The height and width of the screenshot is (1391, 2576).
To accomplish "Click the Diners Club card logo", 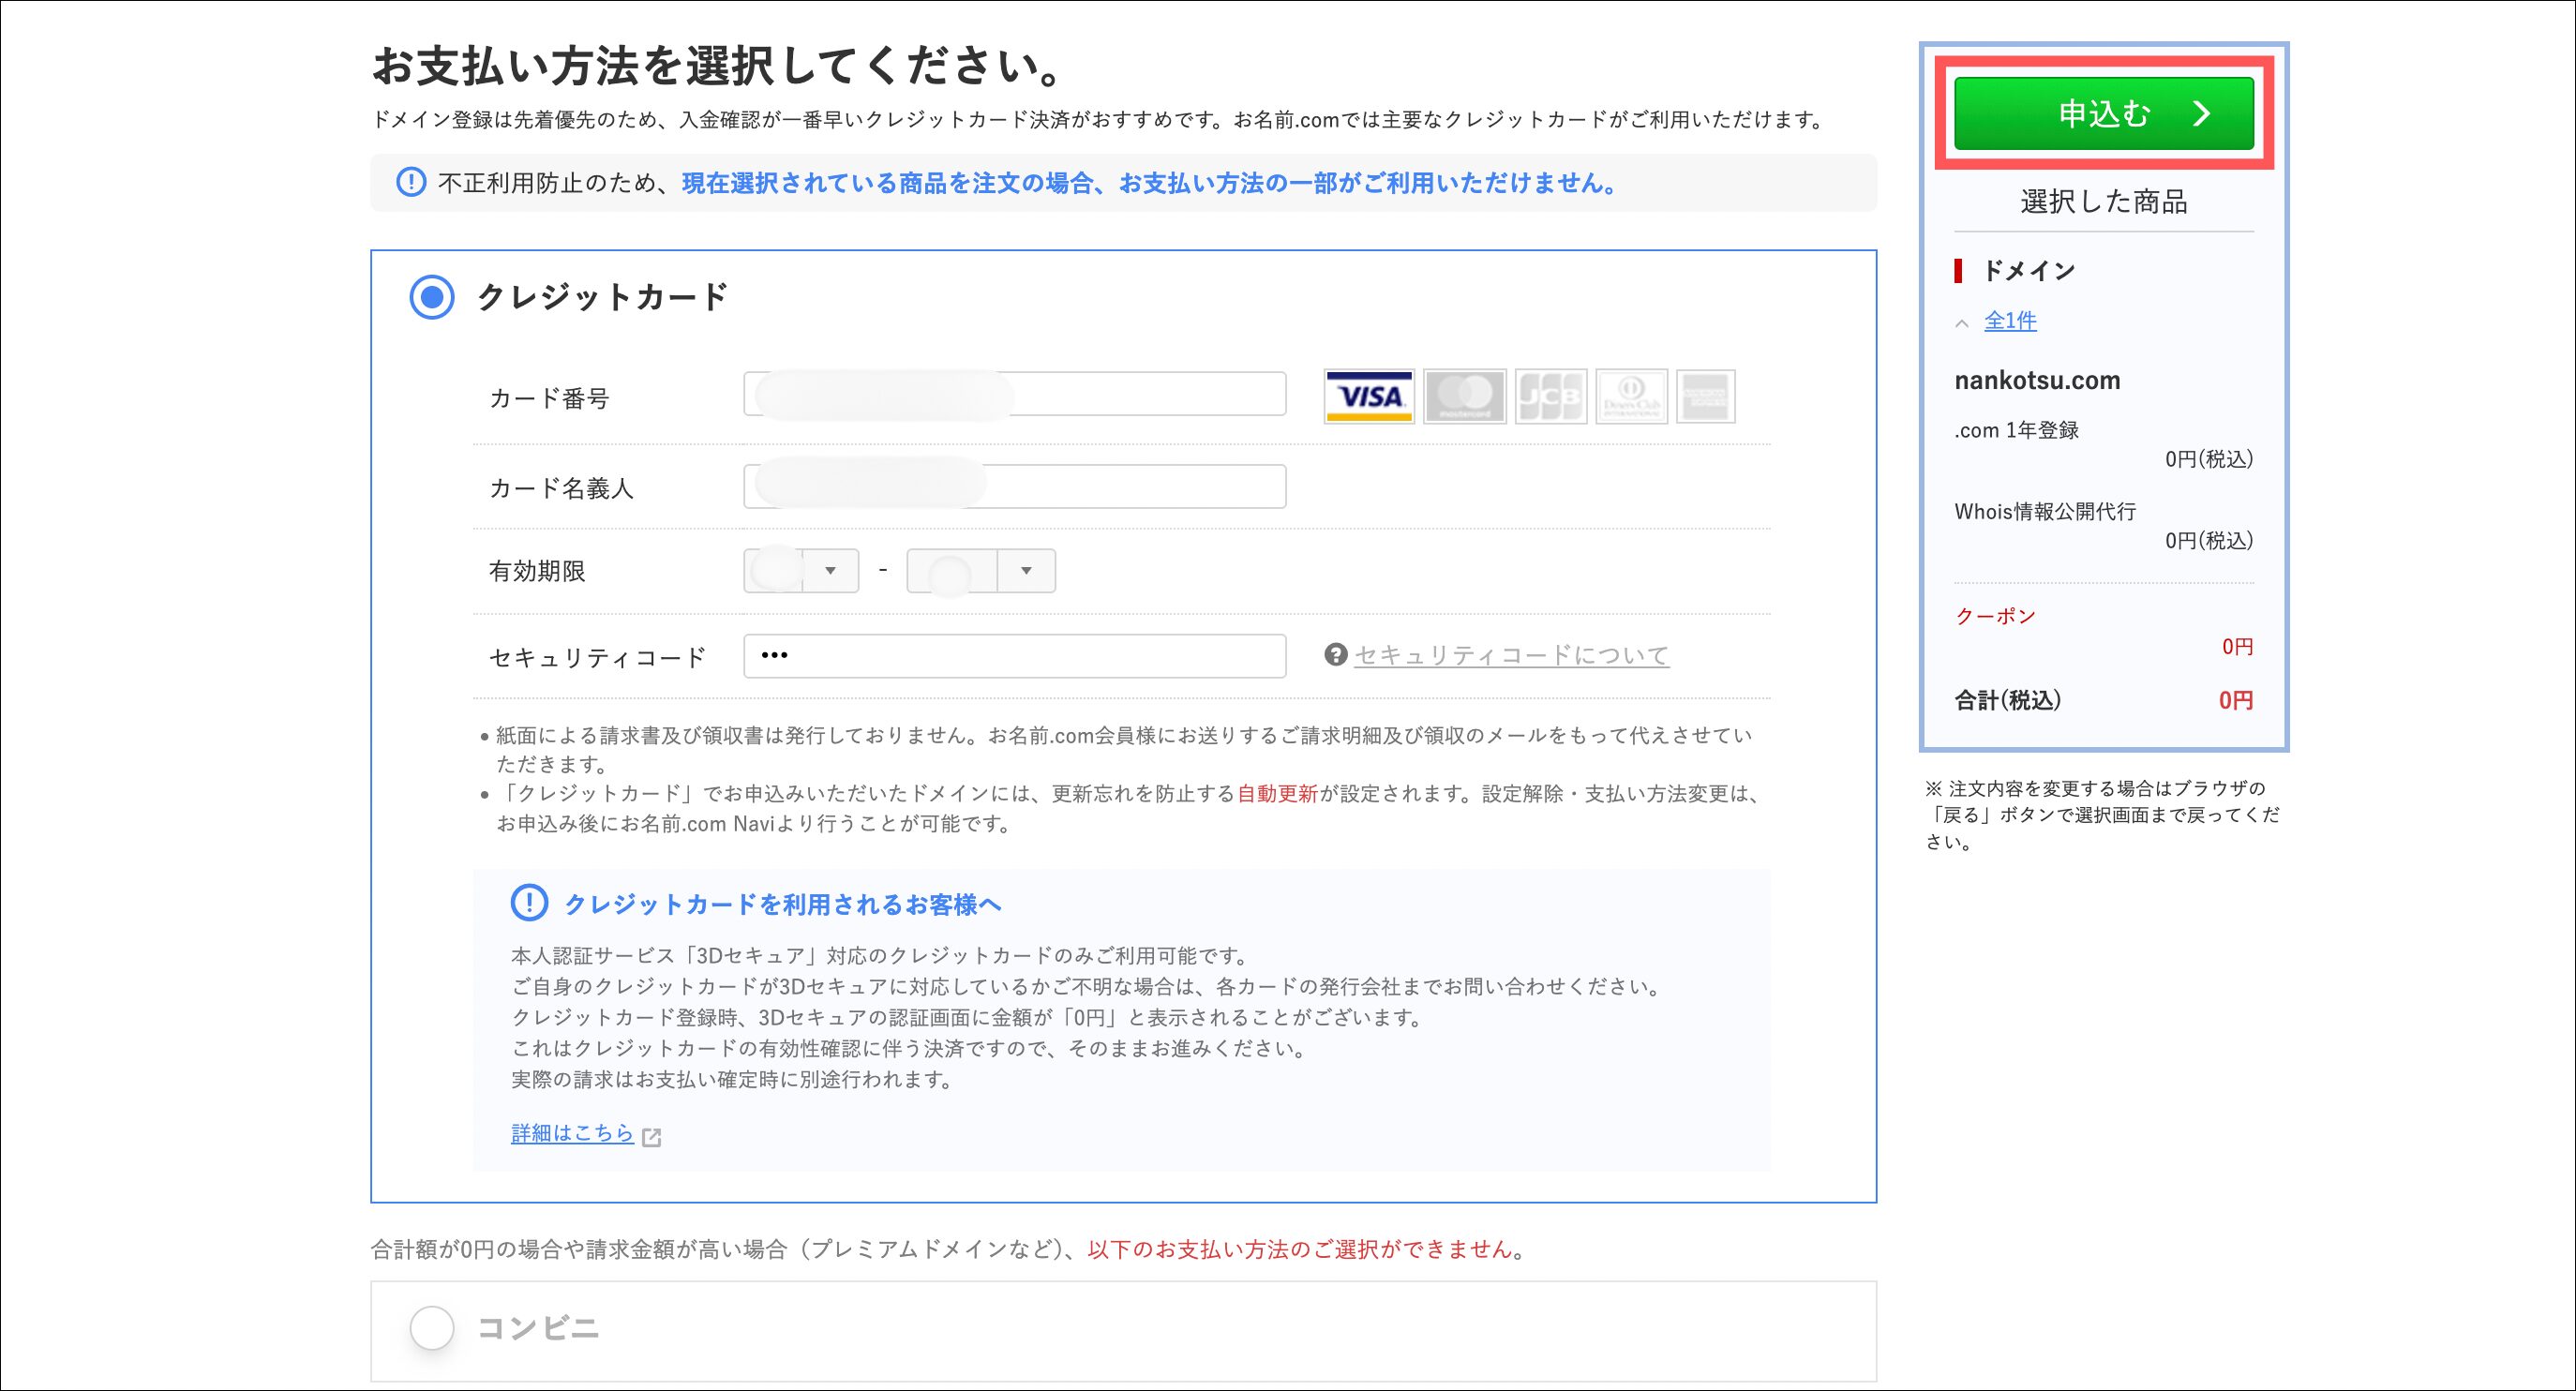I will coord(1631,397).
